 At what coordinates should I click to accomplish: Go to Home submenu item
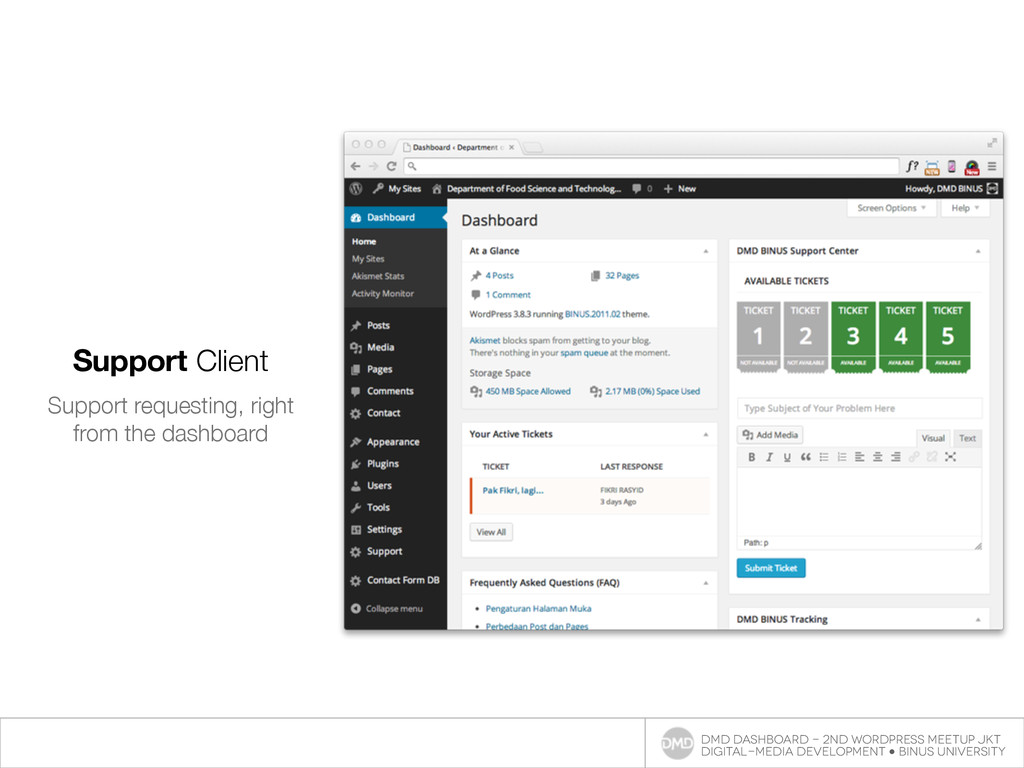[x=364, y=242]
